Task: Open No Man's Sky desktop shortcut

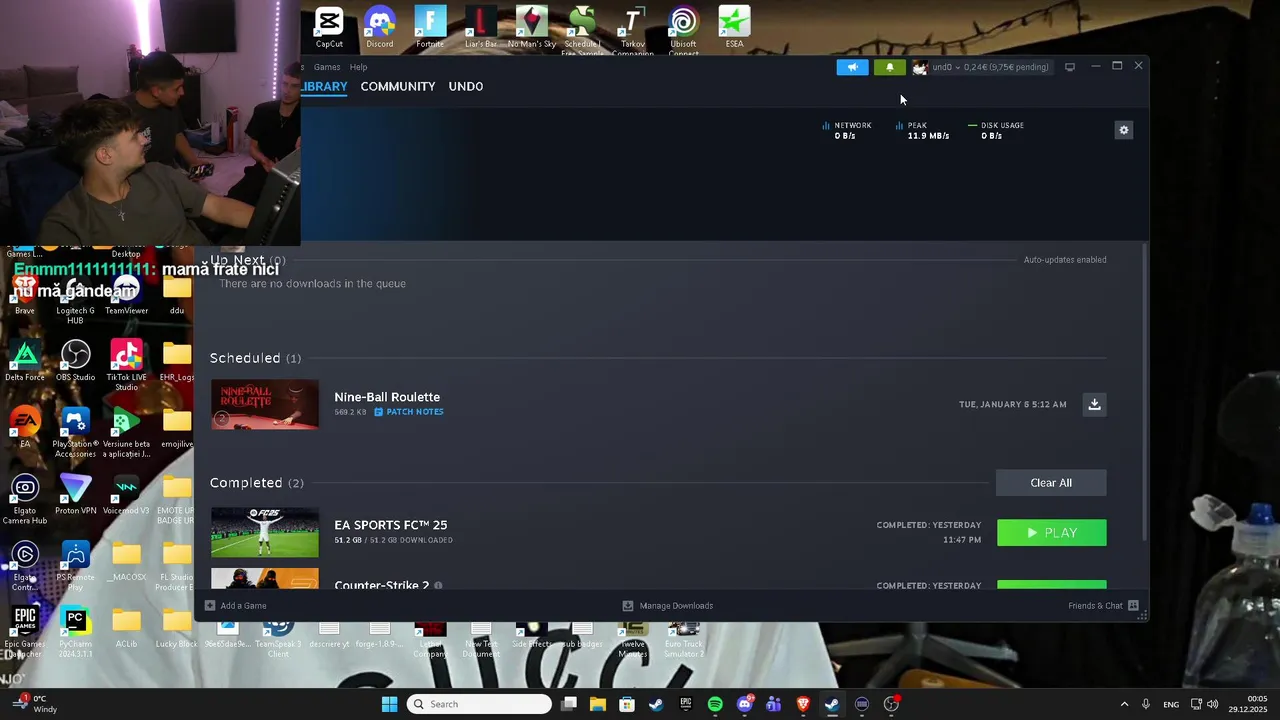Action: [532, 27]
